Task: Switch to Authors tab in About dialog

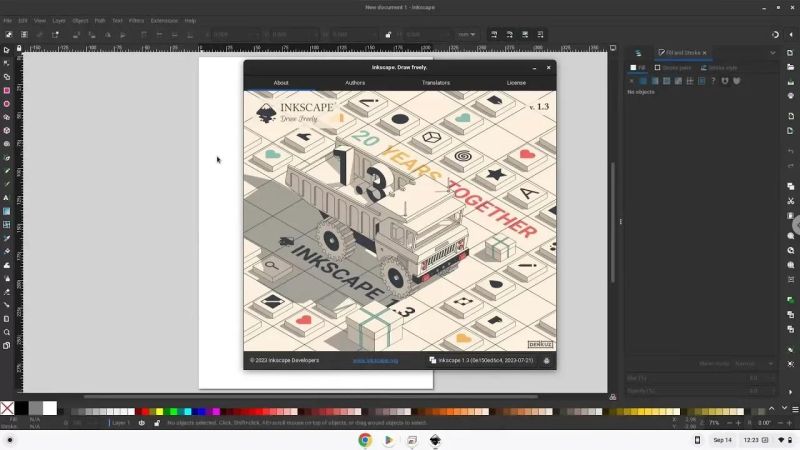Action: coord(355,83)
